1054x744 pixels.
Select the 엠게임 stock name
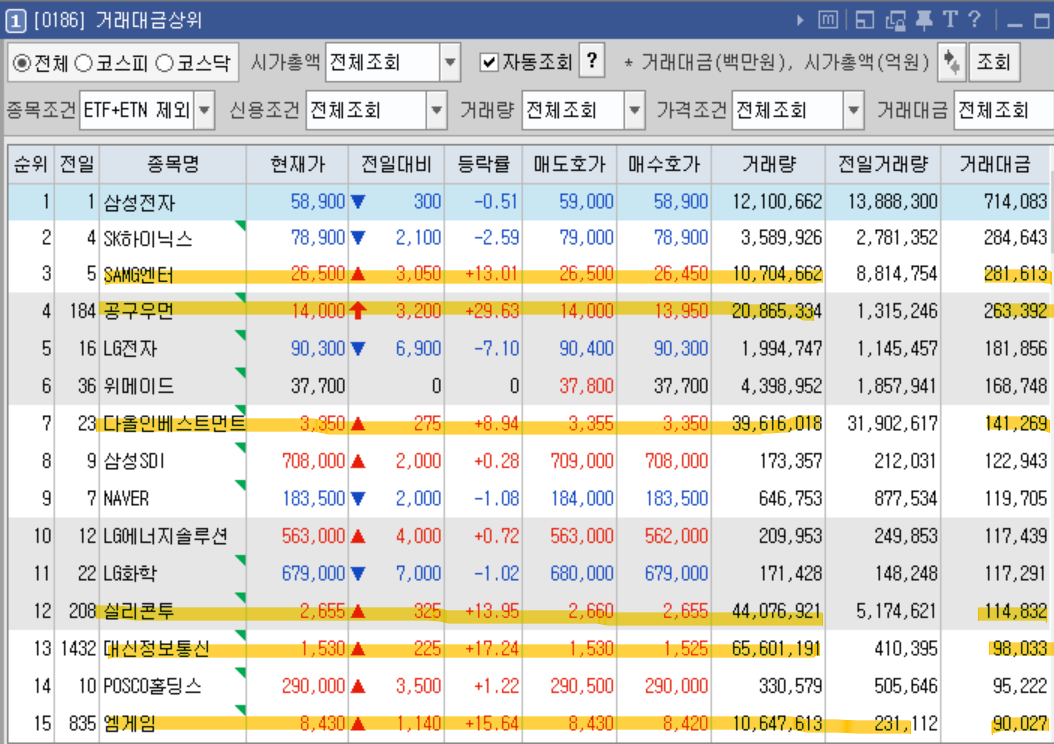[x=130, y=724]
